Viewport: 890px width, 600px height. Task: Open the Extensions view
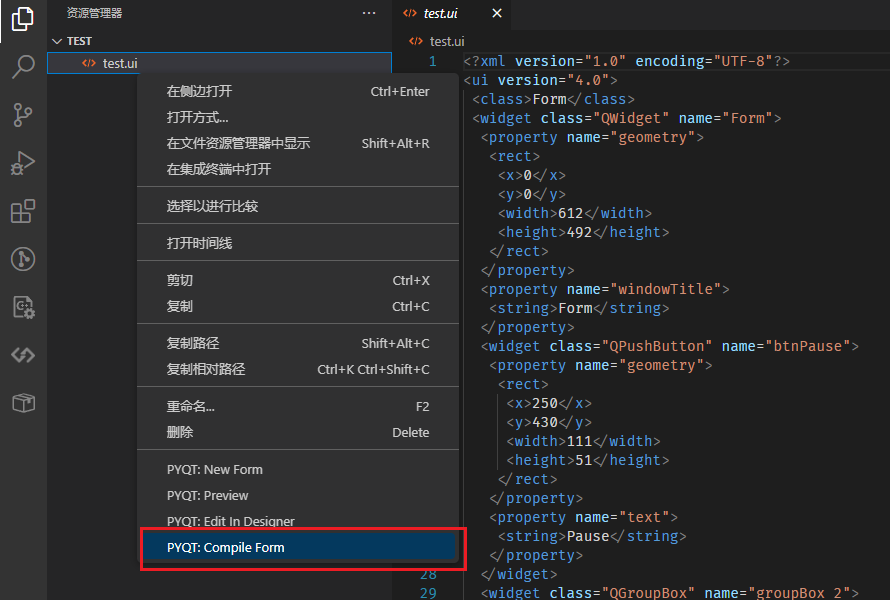pyautogui.click(x=22, y=211)
